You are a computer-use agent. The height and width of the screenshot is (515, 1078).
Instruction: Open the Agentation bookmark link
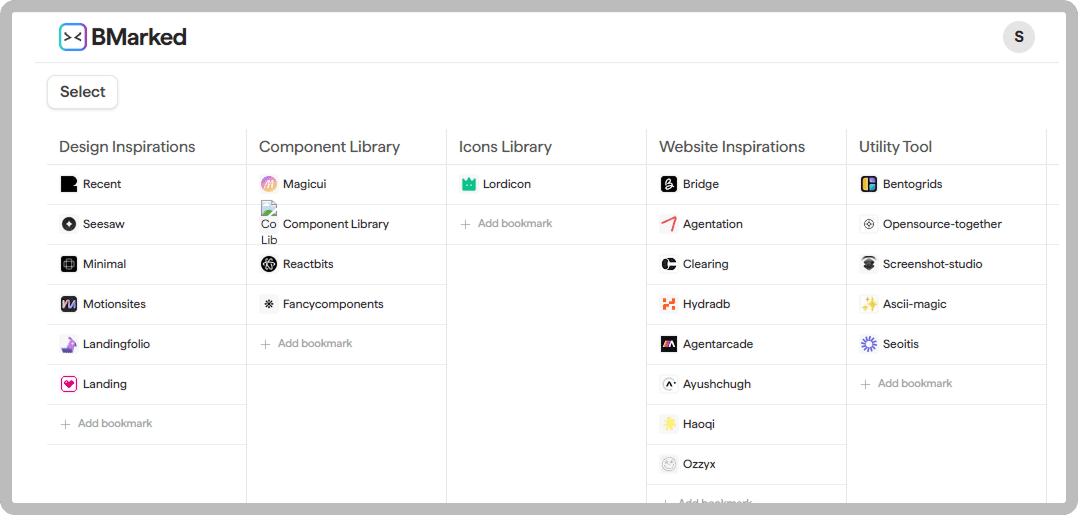pos(712,224)
